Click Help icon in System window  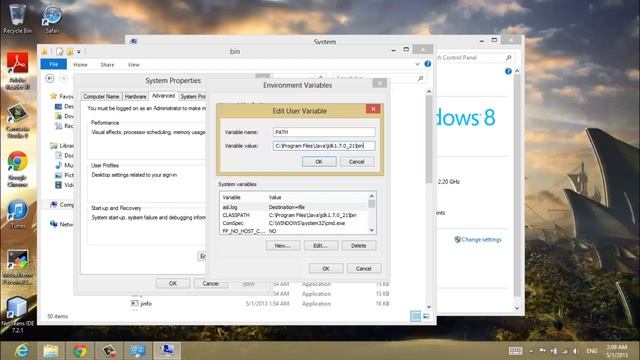(x=508, y=71)
